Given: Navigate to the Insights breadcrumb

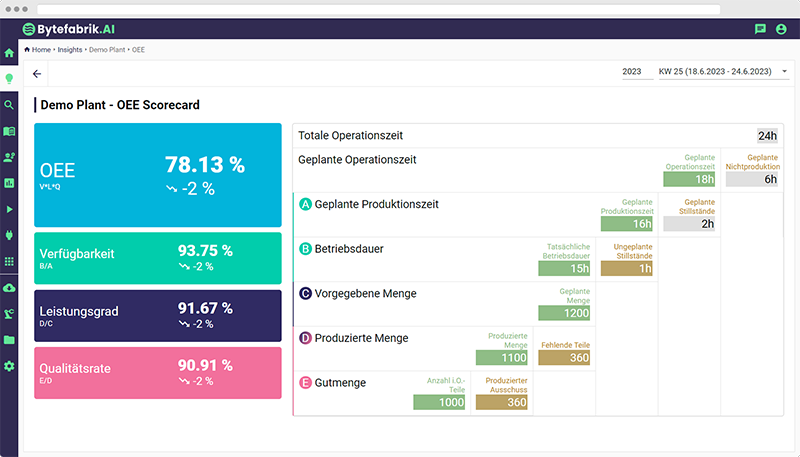Looking at the screenshot, I should coord(70,49).
